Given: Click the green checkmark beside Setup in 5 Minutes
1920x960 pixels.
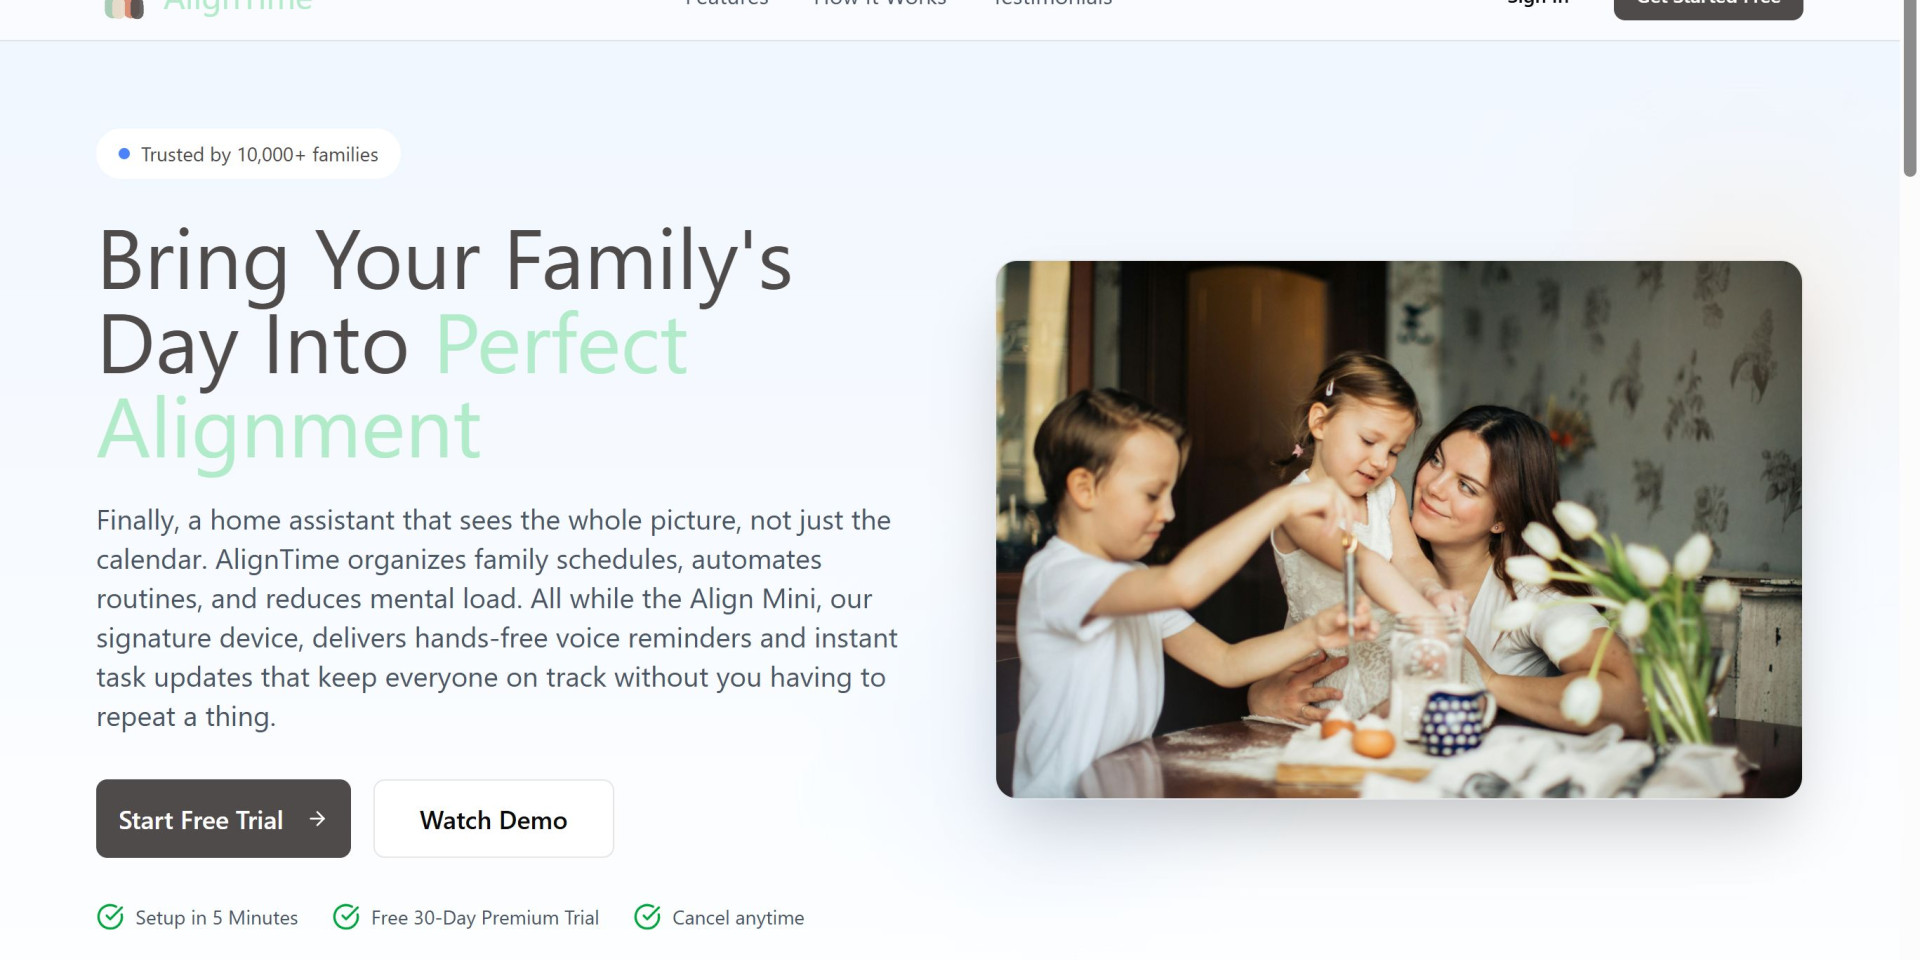Looking at the screenshot, I should click(110, 917).
